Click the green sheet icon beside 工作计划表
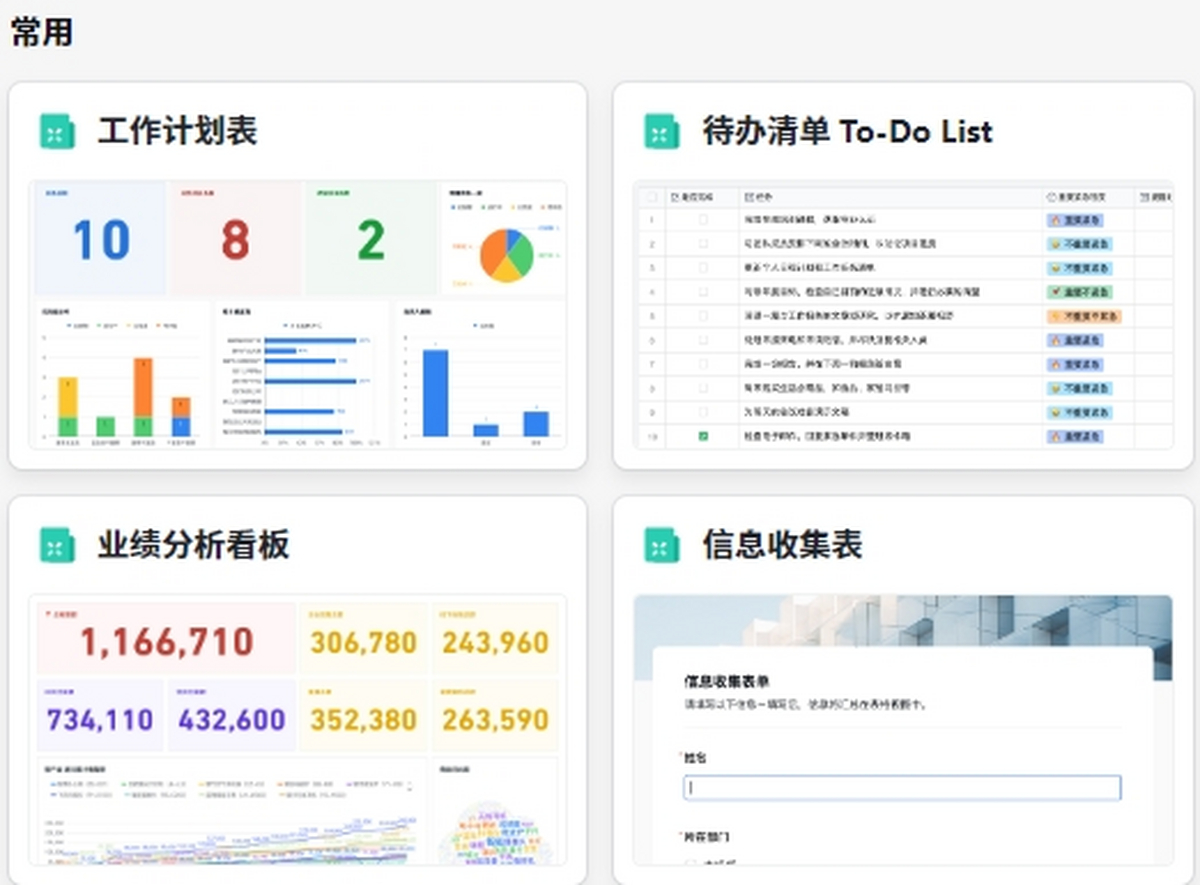Screen dimensions: 1200x885 [x=57, y=131]
